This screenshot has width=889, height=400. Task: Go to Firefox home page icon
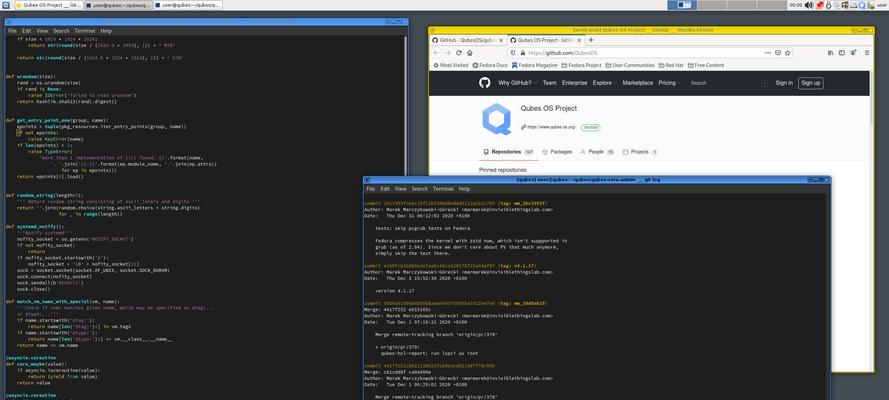[x=470, y=53]
